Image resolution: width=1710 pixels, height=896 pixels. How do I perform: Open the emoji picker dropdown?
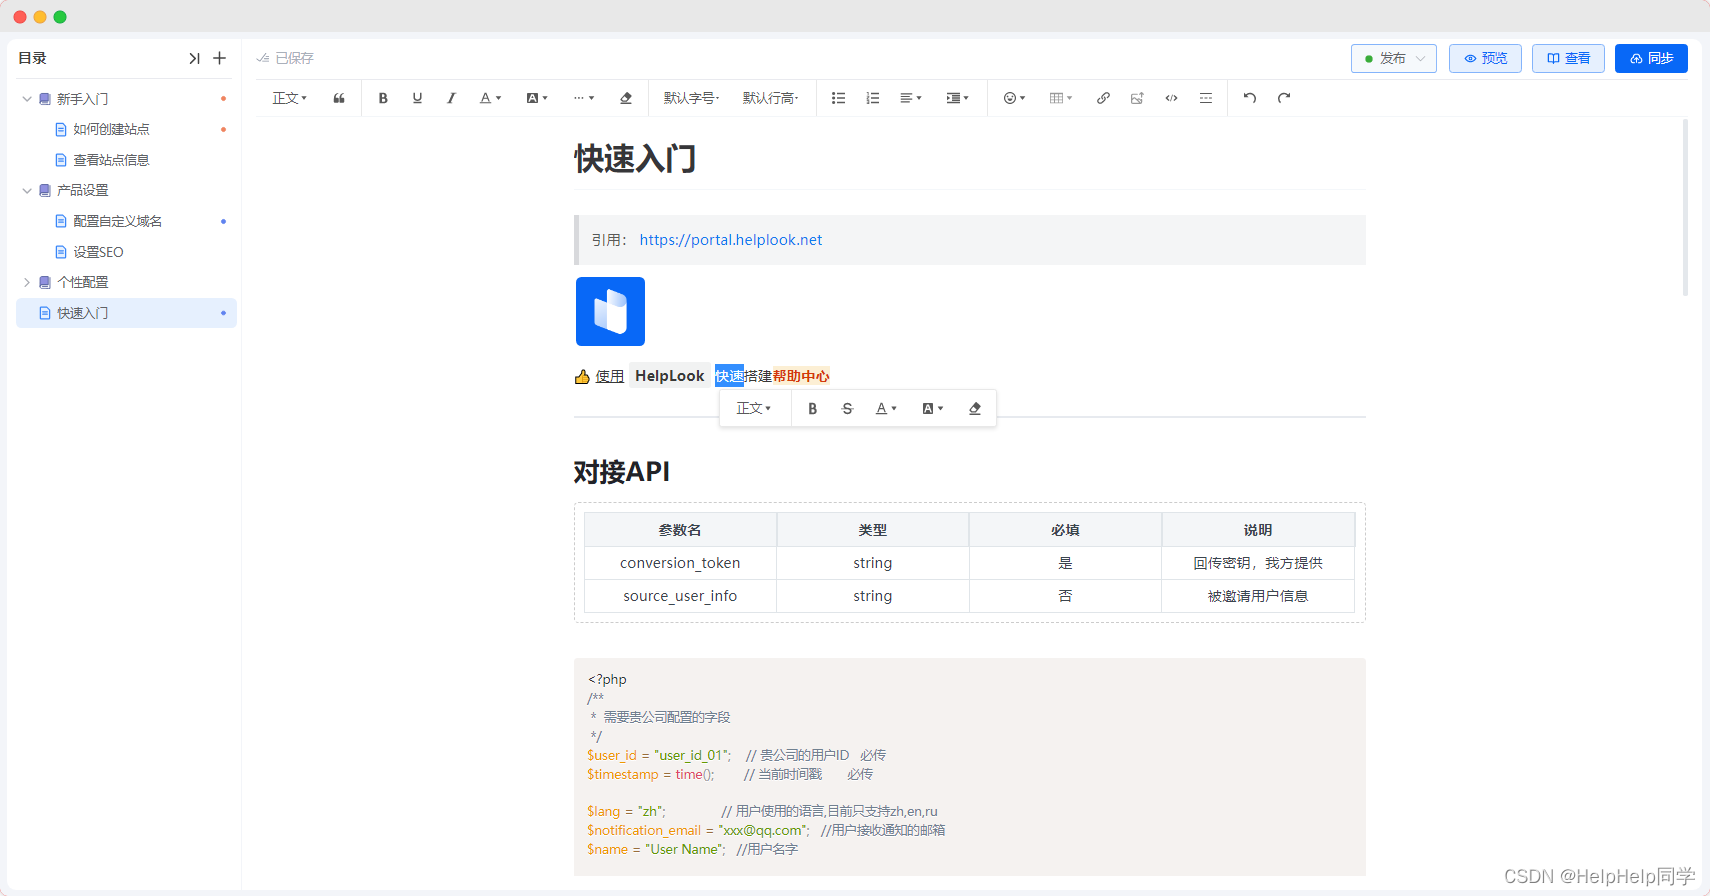click(1014, 98)
